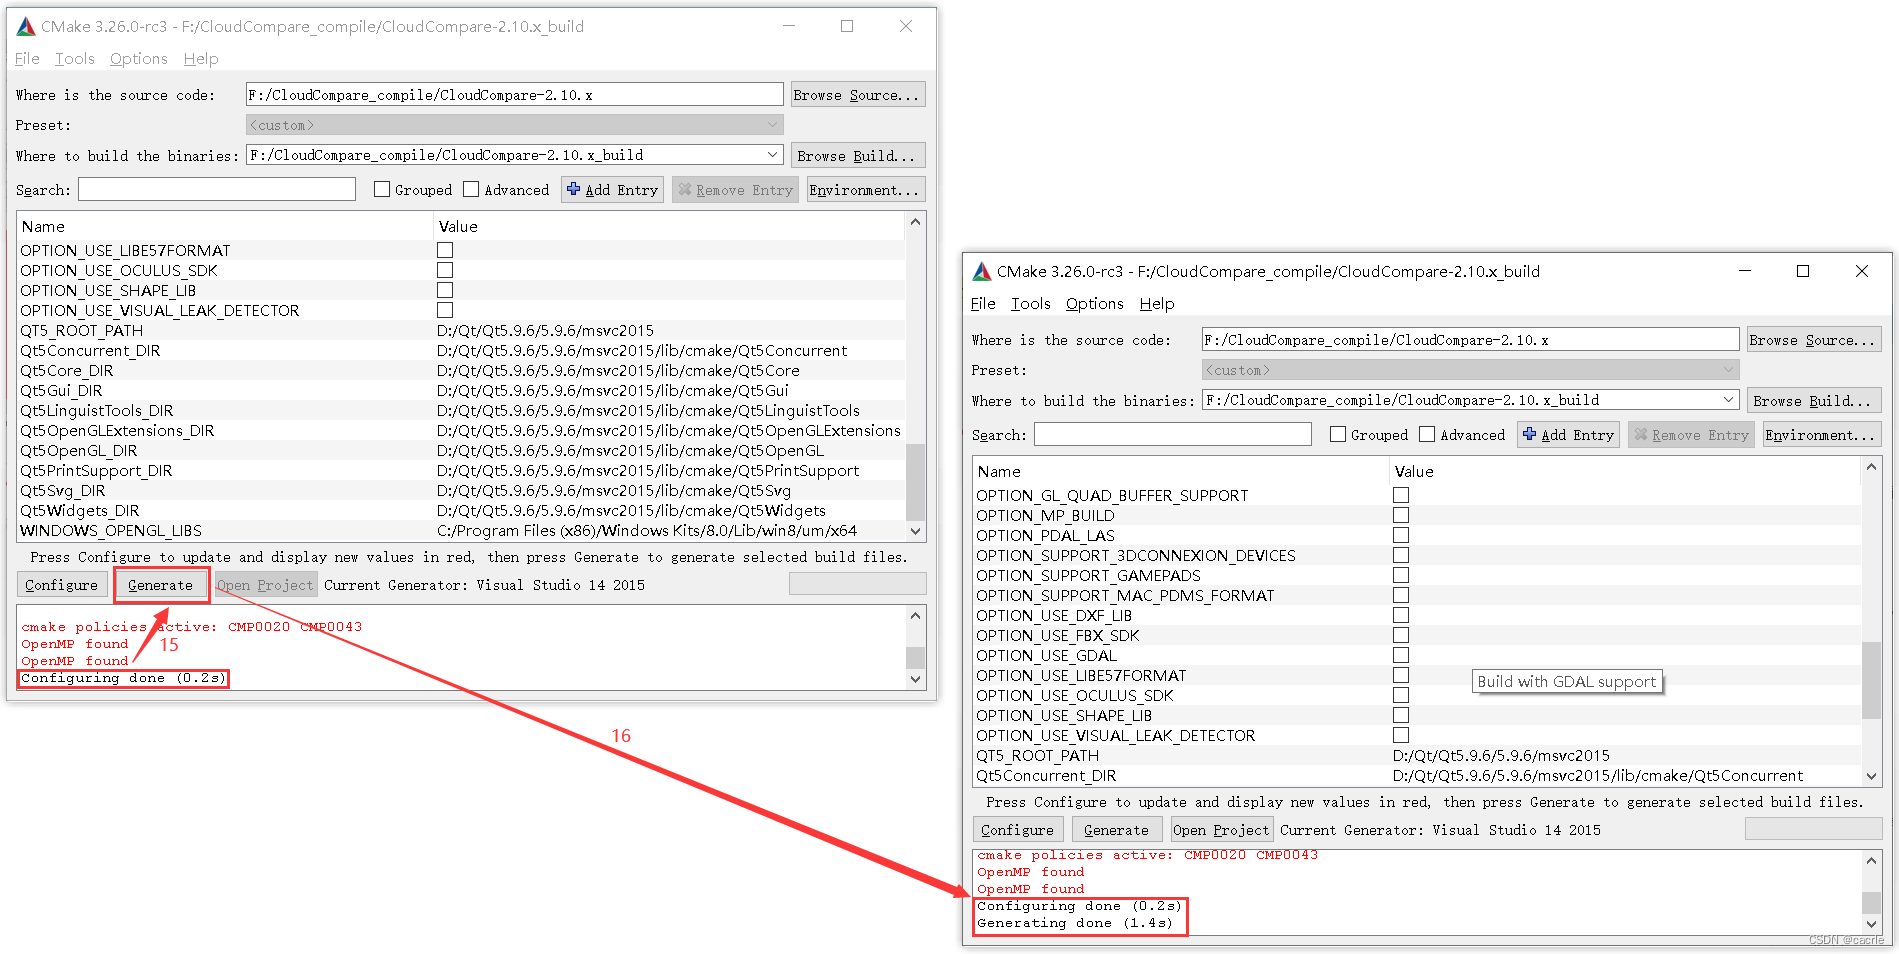The height and width of the screenshot is (954, 1899).
Task: Enable OPTION_USE_GDAL checkbox
Action: 1401,655
